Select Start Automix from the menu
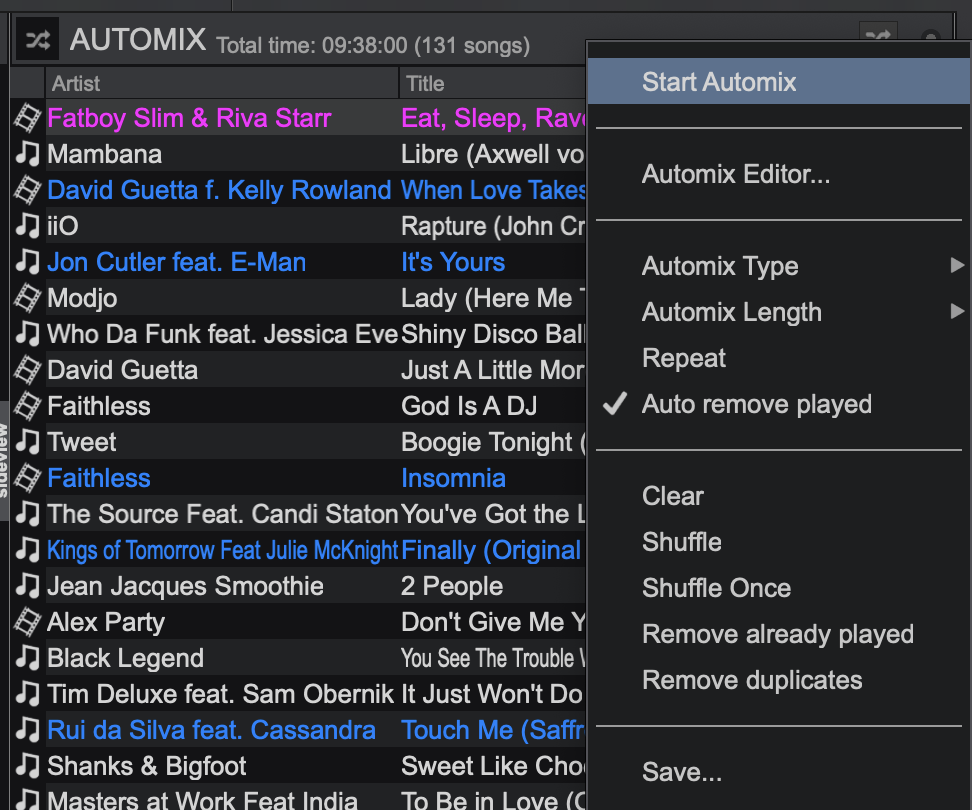The image size is (972, 810). pyautogui.click(x=719, y=82)
